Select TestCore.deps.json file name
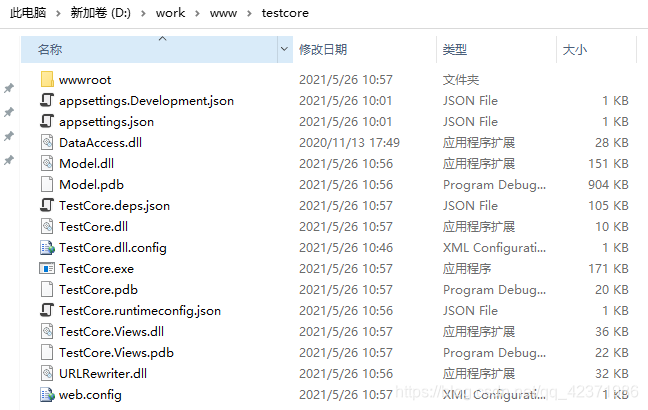This screenshot has width=648, height=410. 114,205
